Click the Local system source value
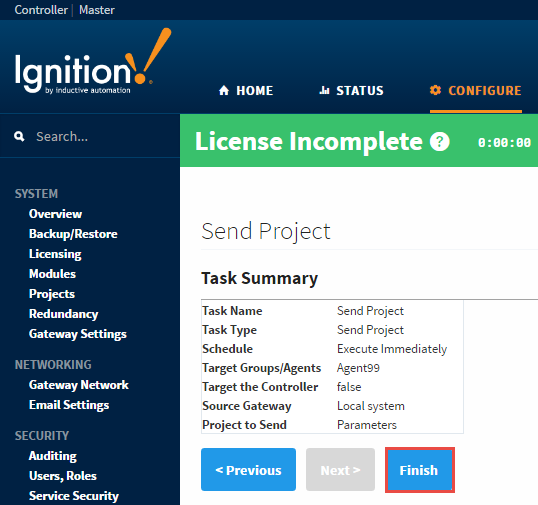This screenshot has width=538, height=505. coord(371,406)
